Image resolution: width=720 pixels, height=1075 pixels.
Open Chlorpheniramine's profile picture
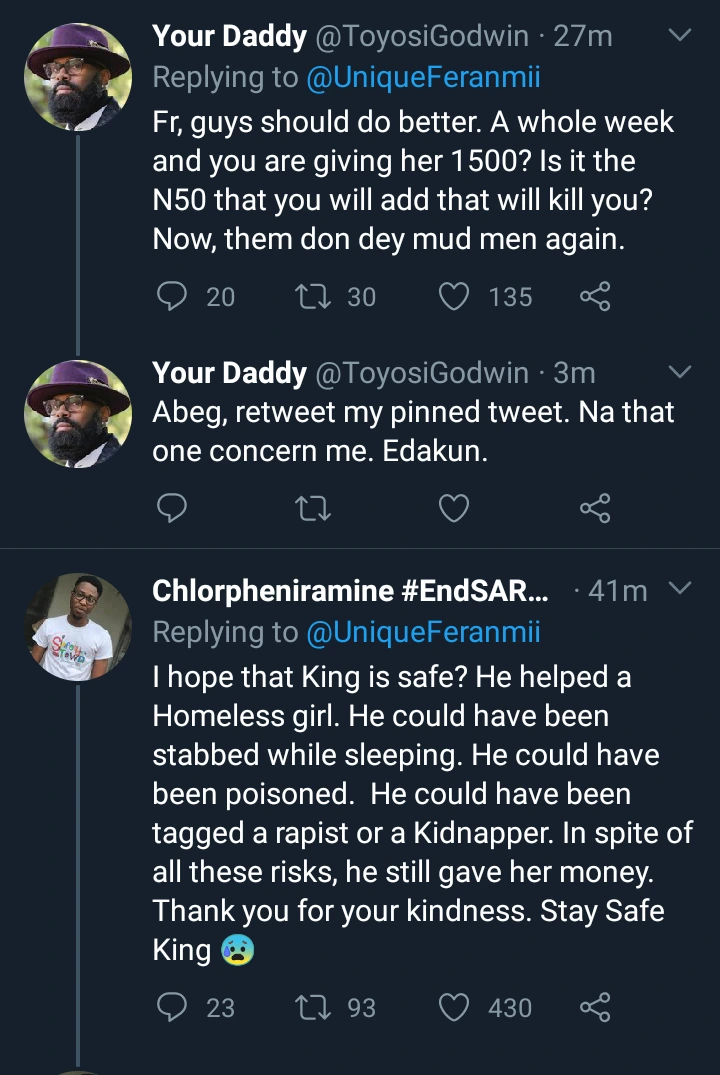click(78, 627)
